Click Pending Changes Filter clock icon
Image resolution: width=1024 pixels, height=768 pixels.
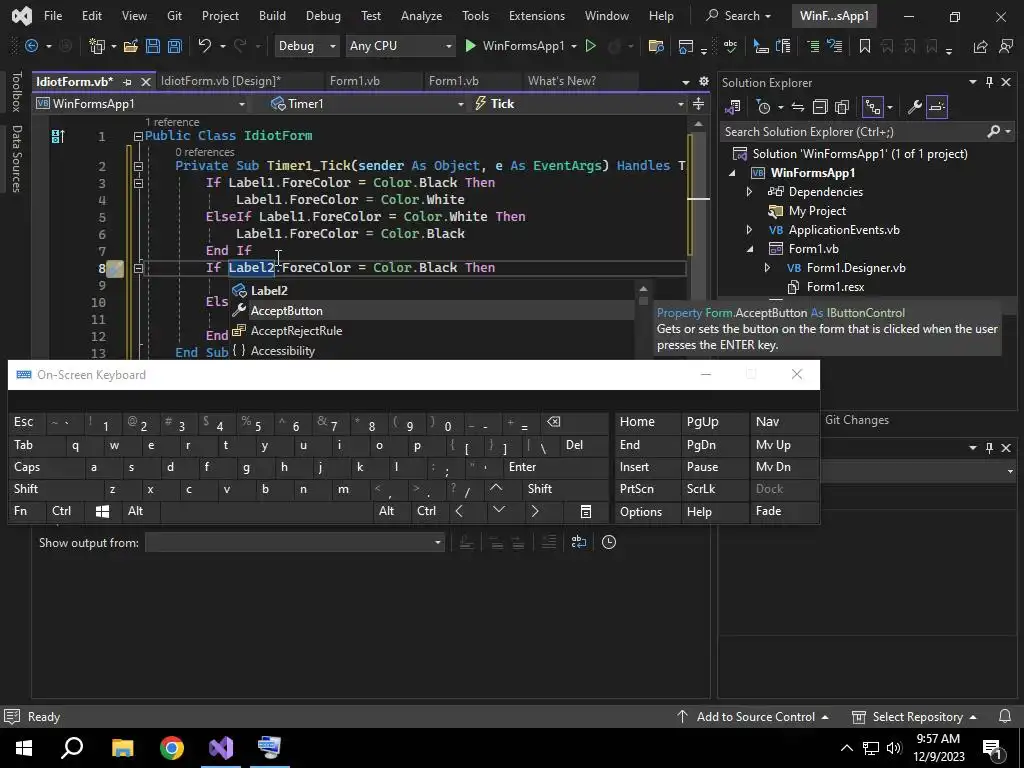coord(763,107)
